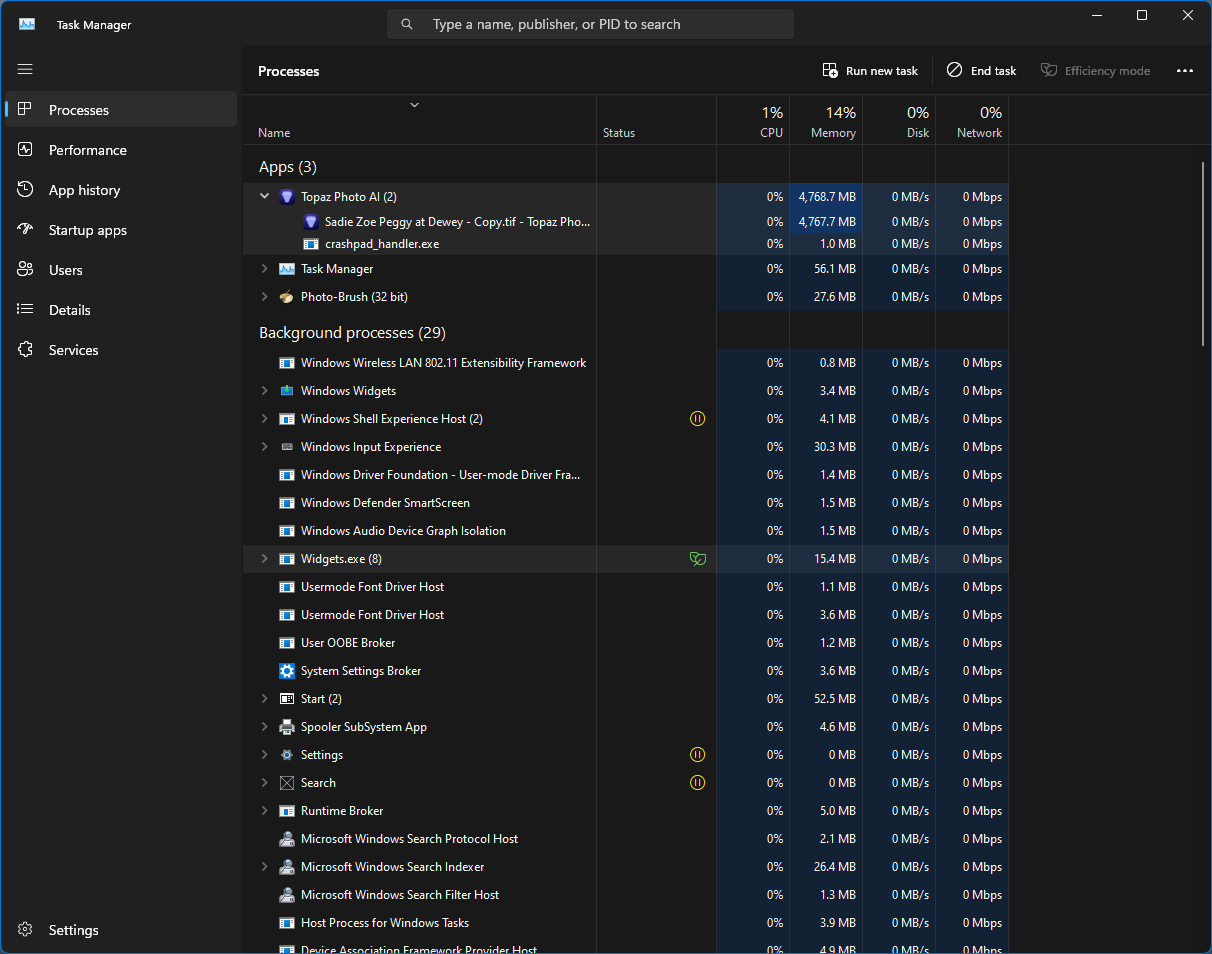Viewport: 1212px width, 954px height.
Task: Expand the Windows Input Experience row
Action: coord(264,447)
